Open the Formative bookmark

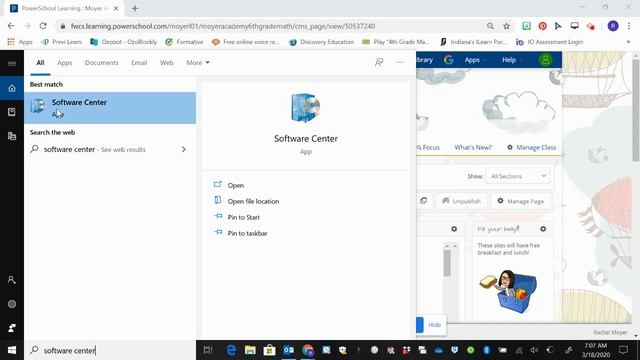click(184, 42)
